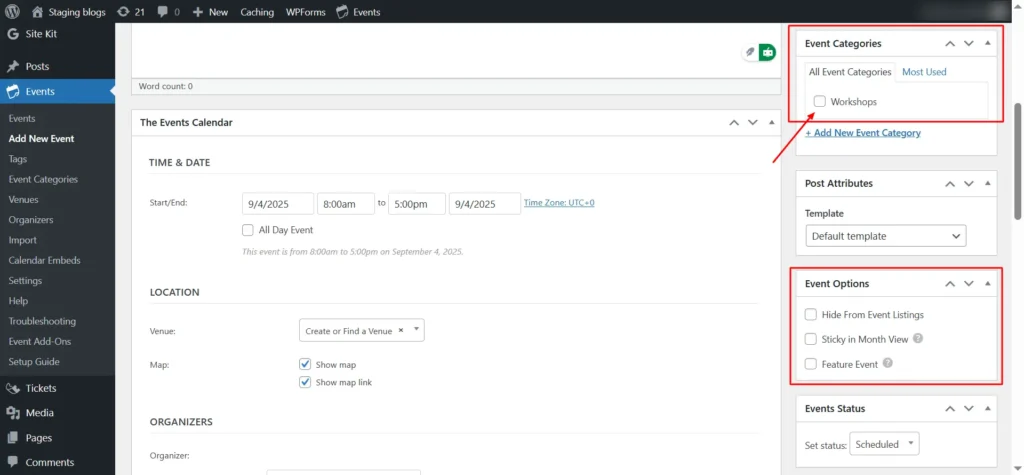Uncheck the Show map checkbox

[x=305, y=365]
